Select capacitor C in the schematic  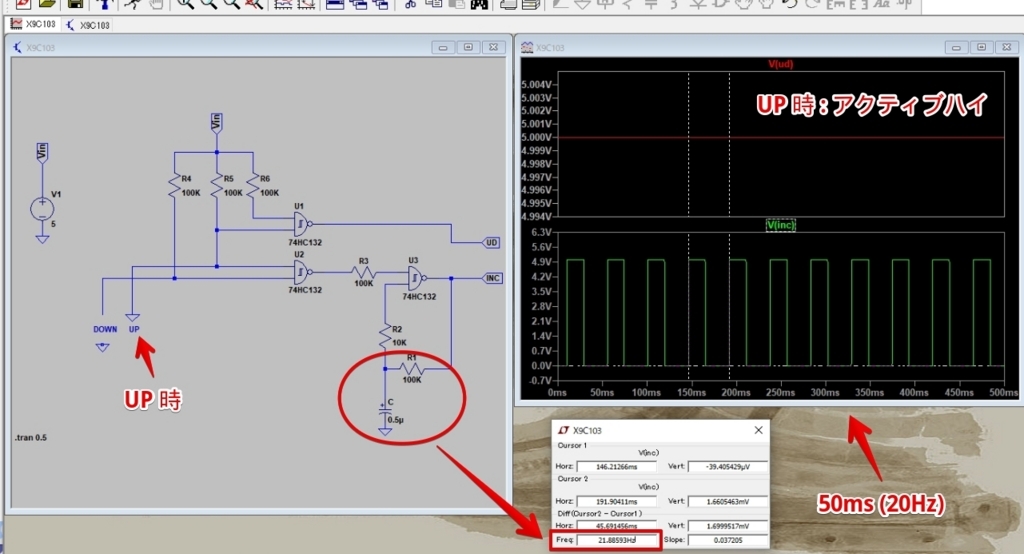[x=385, y=412]
